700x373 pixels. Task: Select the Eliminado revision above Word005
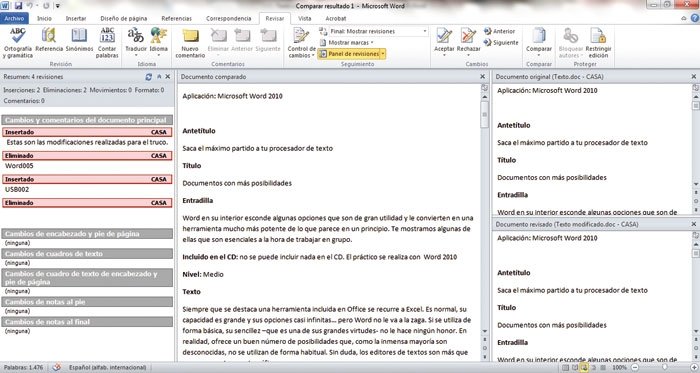[x=87, y=156]
